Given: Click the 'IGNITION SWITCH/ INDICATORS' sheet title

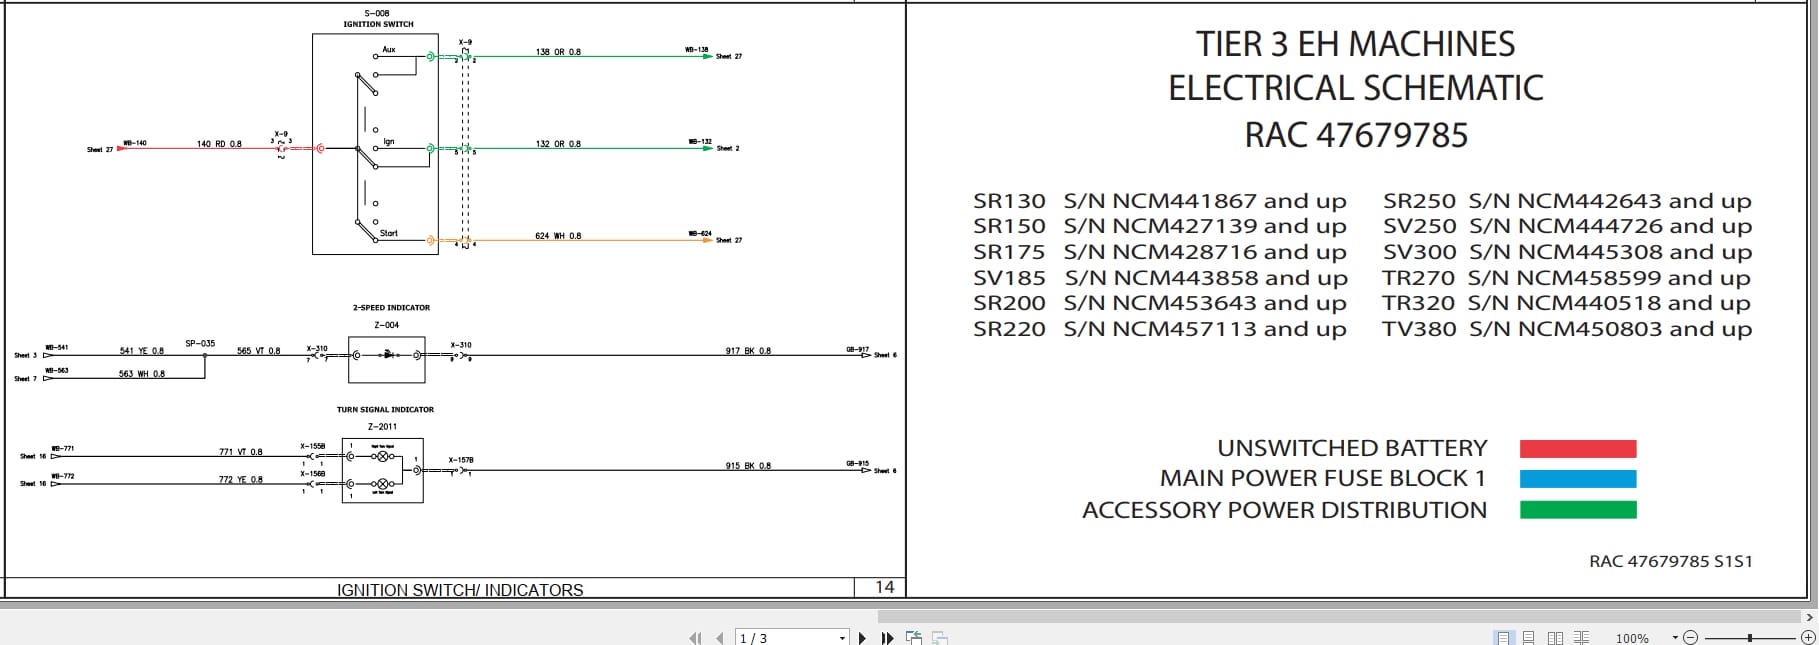Looking at the screenshot, I should (460, 590).
